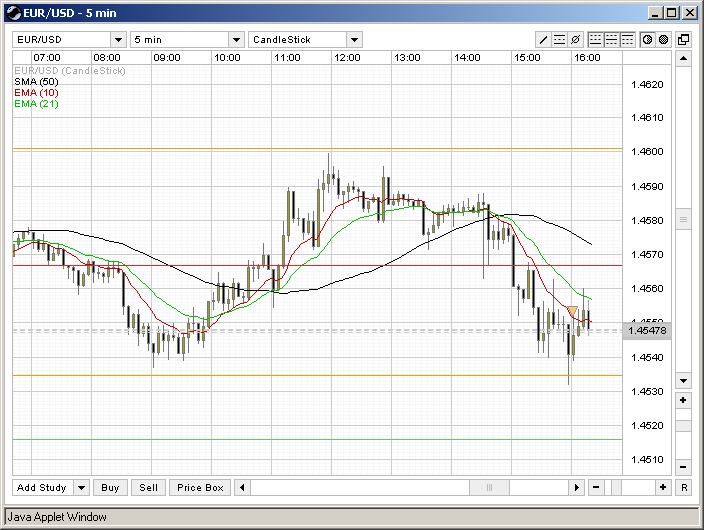
Task: Click the horizontal zoom out minus button
Action: [x=596, y=487]
